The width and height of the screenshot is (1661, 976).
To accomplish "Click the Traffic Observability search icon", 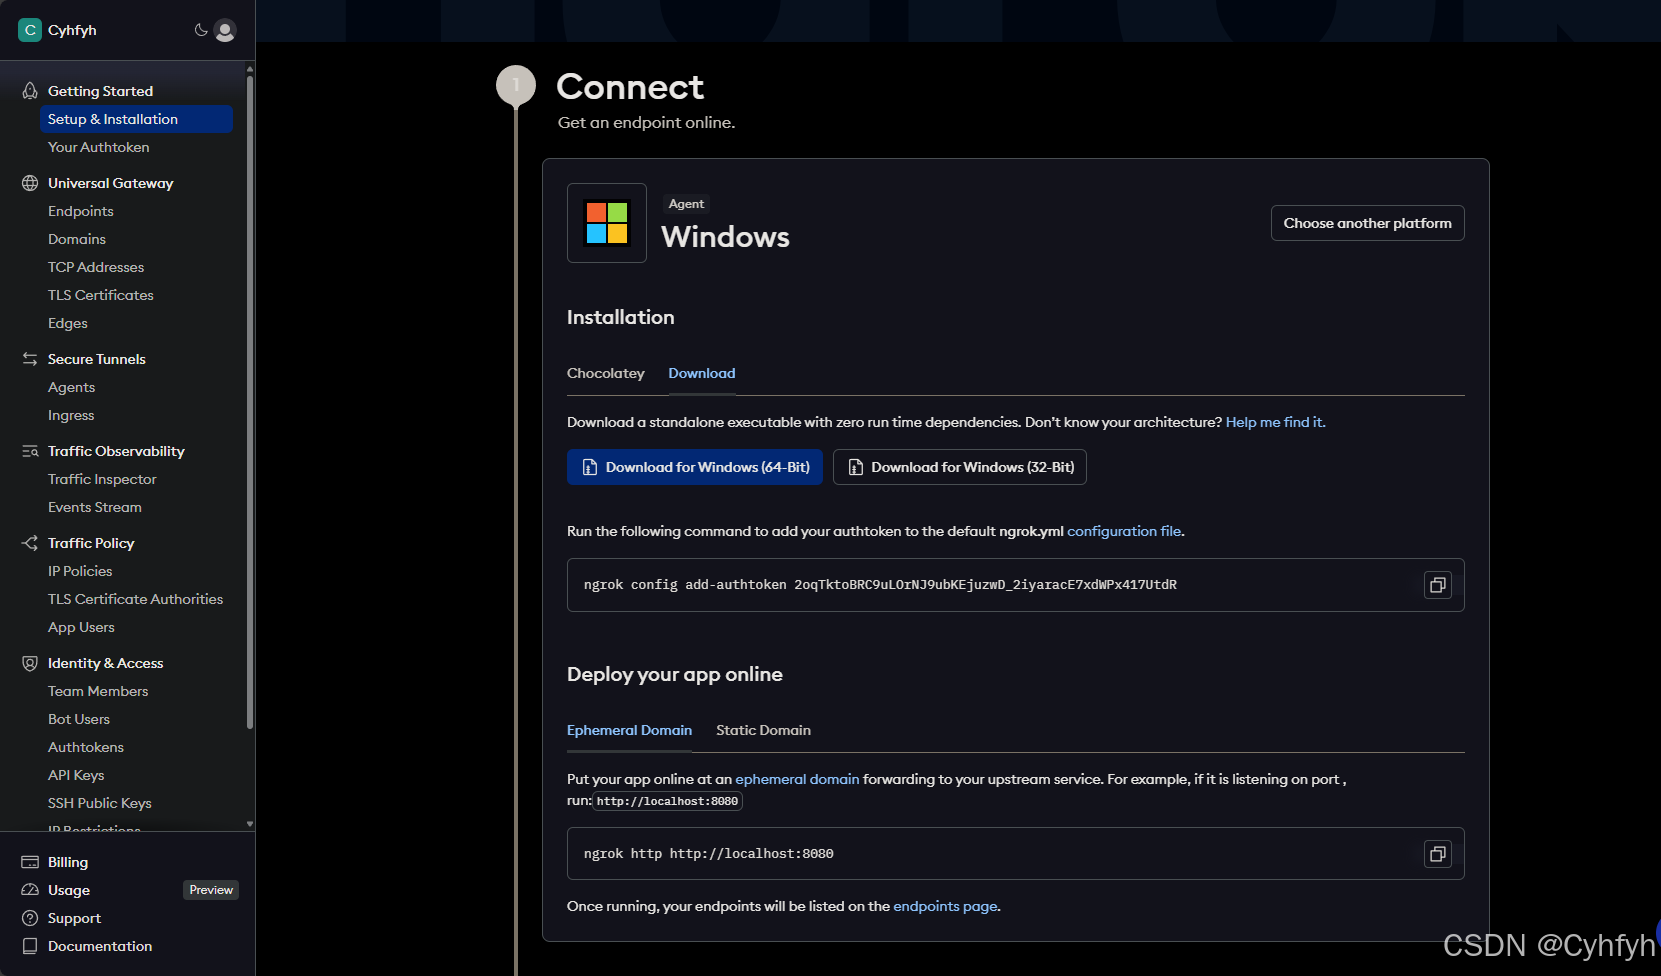I will [30, 451].
